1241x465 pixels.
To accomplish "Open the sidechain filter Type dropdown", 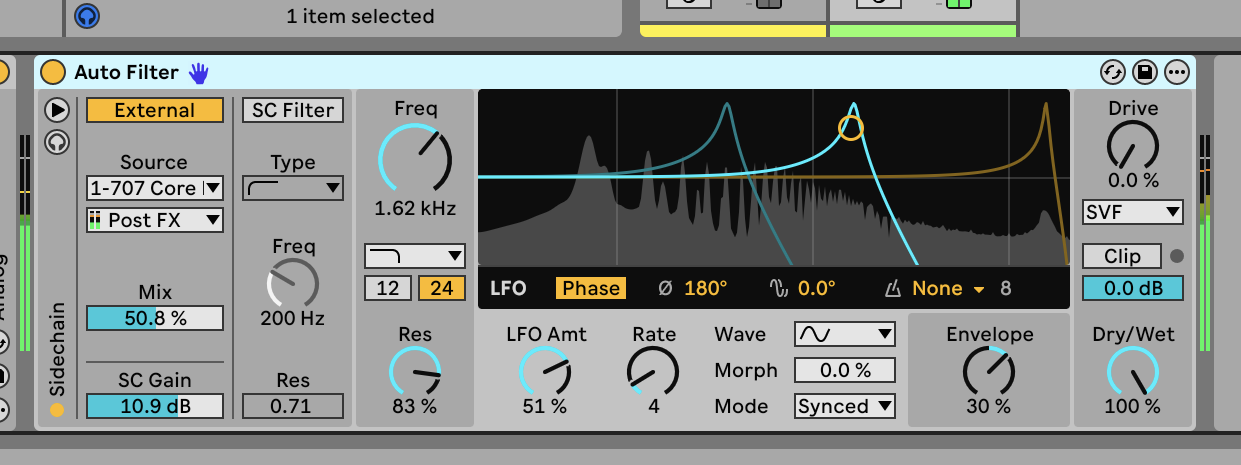I will coord(293,188).
